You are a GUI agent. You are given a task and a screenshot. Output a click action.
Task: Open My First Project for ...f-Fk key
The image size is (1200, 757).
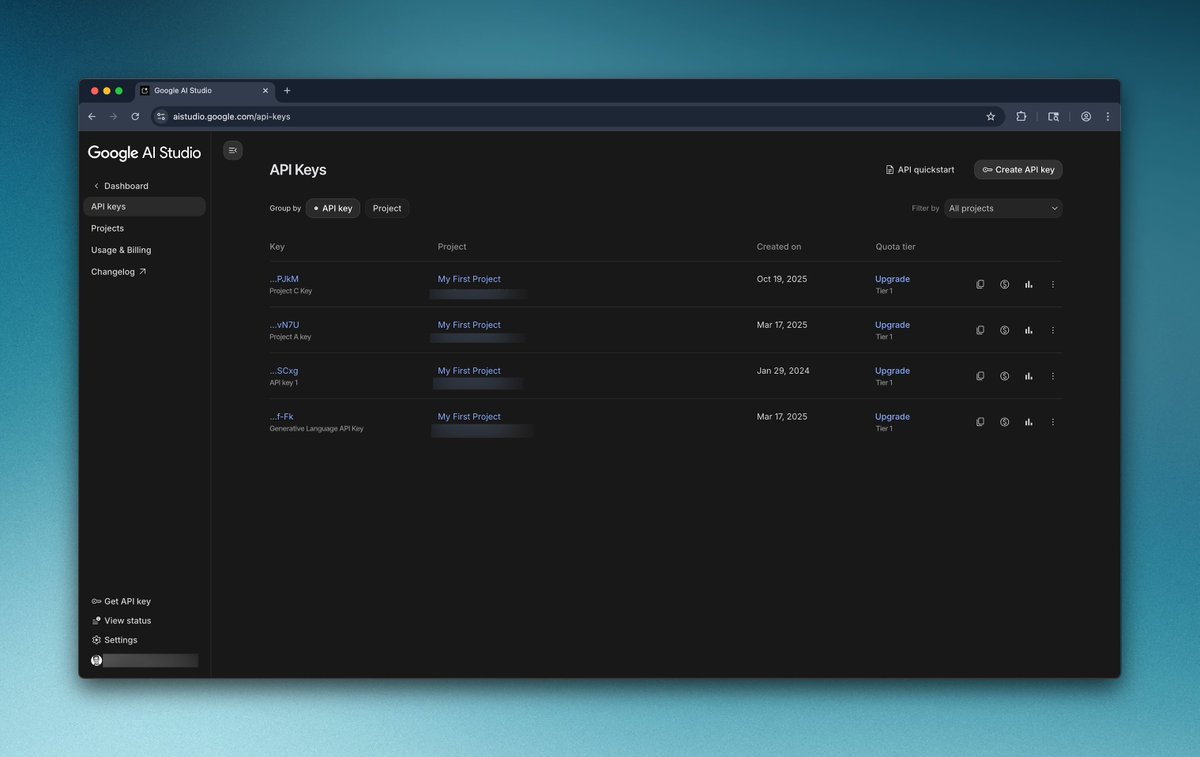pos(469,417)
